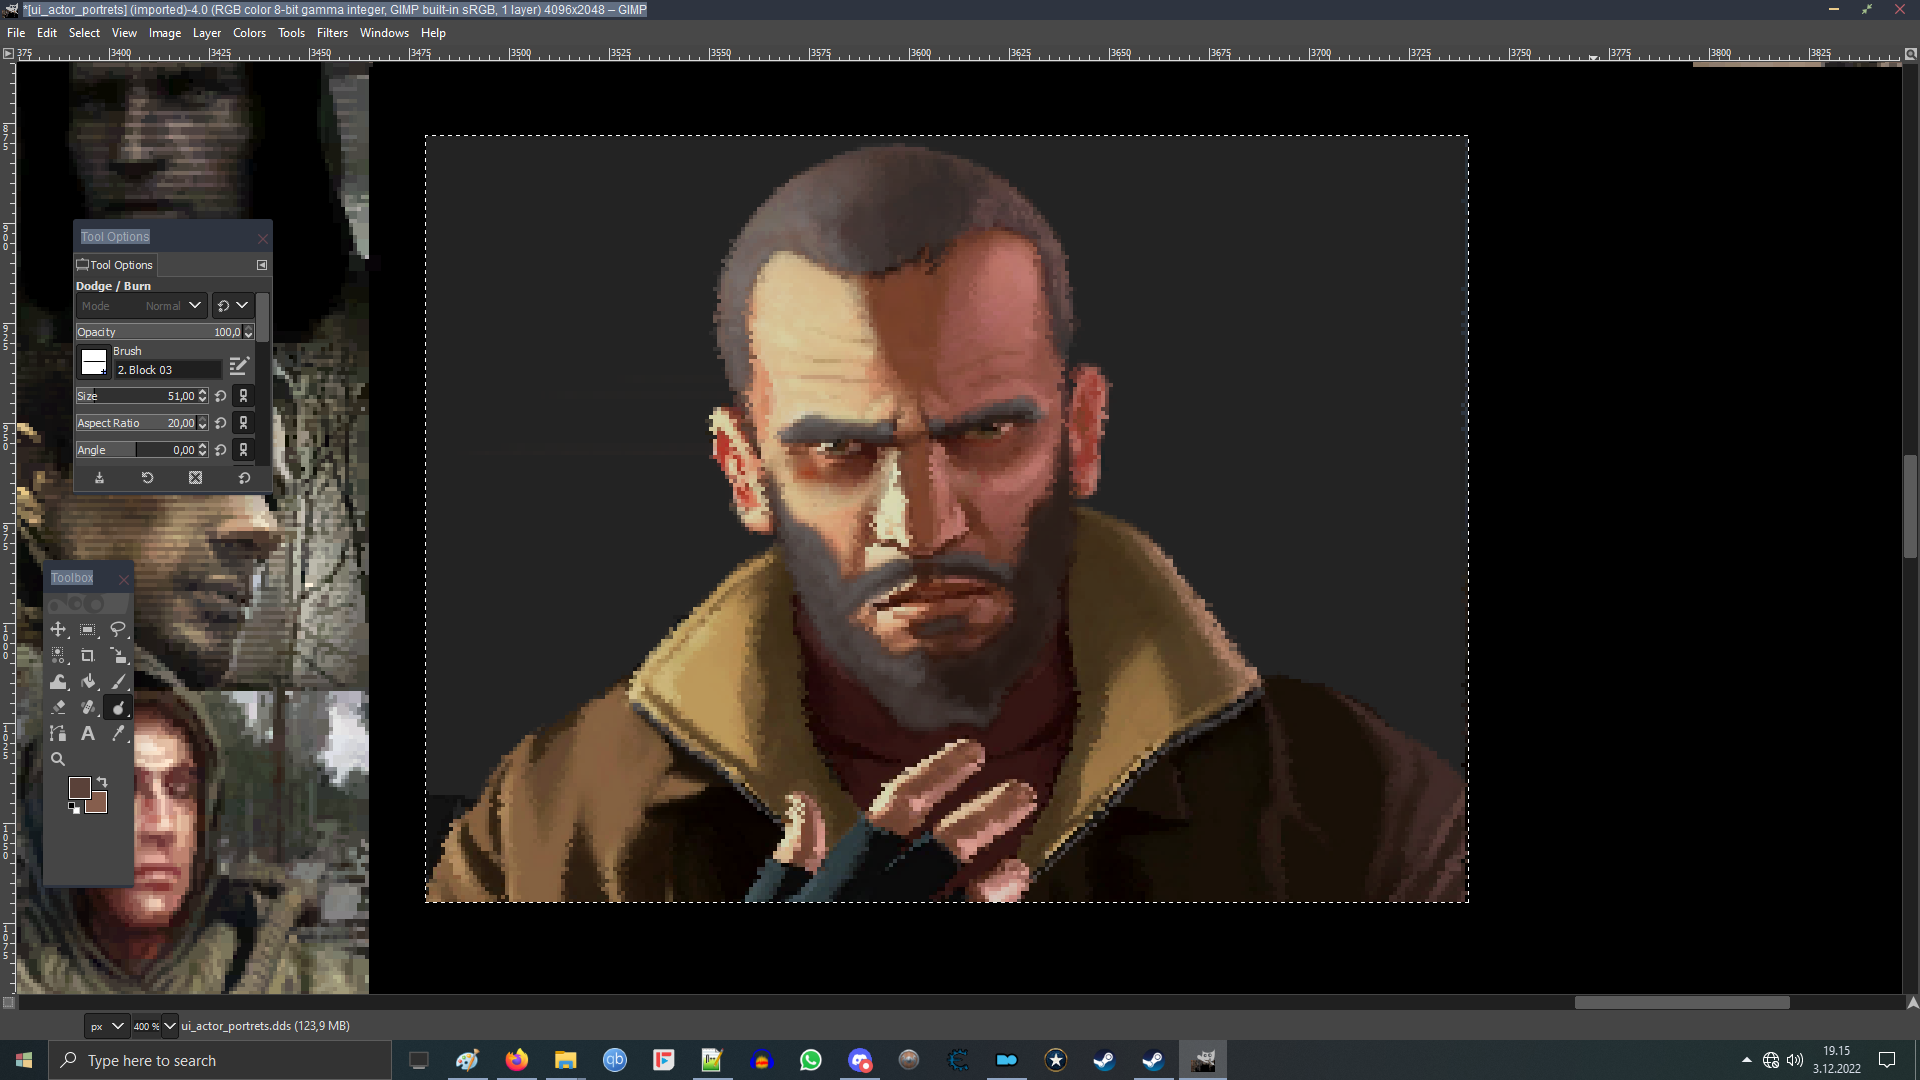Select the Eraser tool

(58, 707)
